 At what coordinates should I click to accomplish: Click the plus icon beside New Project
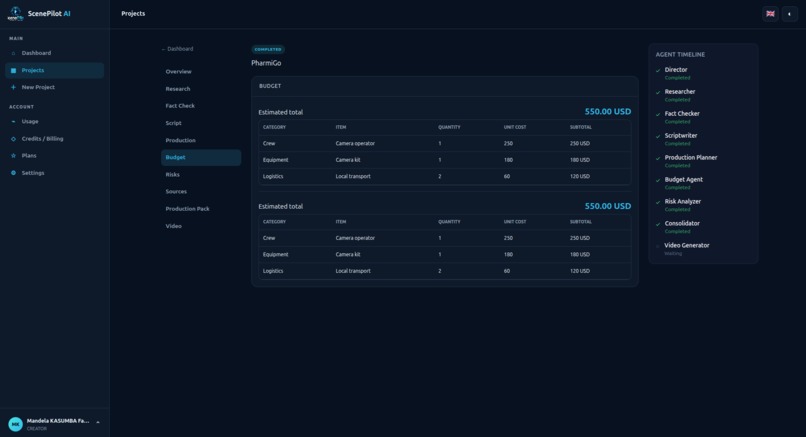[x=13, y=87]
